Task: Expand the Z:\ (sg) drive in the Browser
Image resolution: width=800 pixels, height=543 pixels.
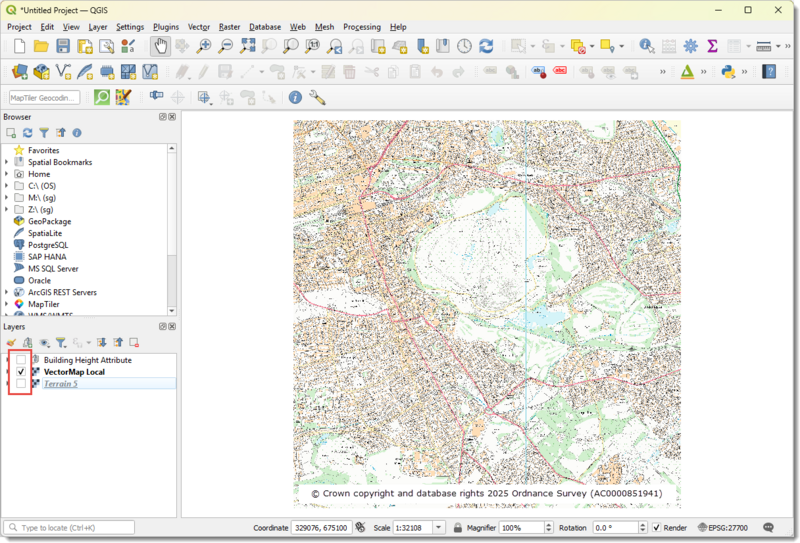Action: [6, 209]
